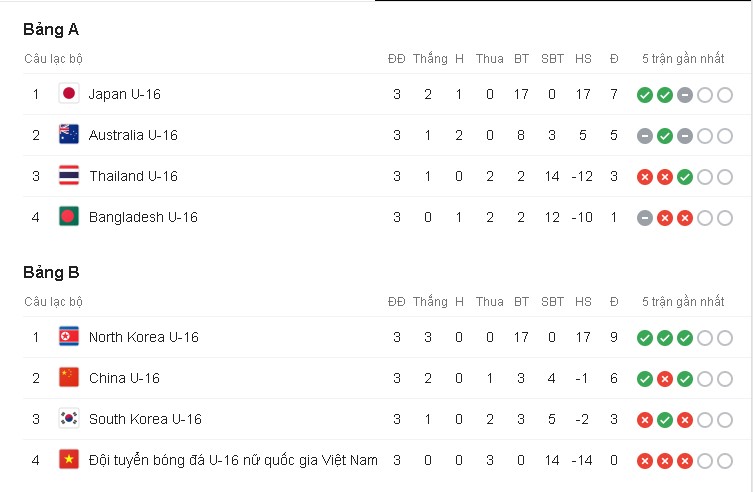Image resolution: width=753 pixels, height=492 pixels.
Task: Click the South Korea flag icon
Action: [69, 419]
